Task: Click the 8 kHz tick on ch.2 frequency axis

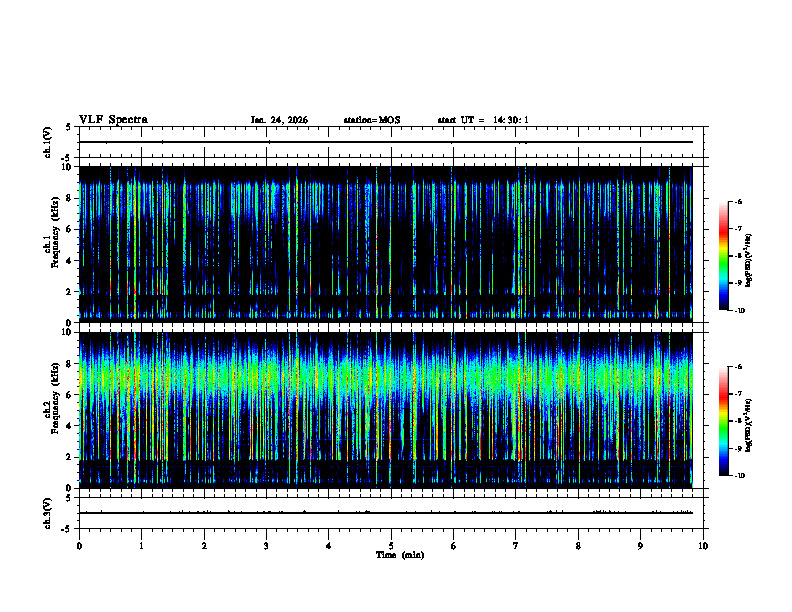Action: click(x=69, y=364)
